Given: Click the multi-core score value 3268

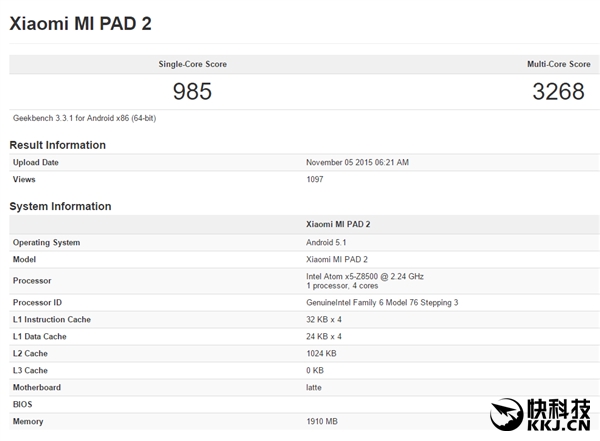Looking at the screenshot, I should point(558,91).
